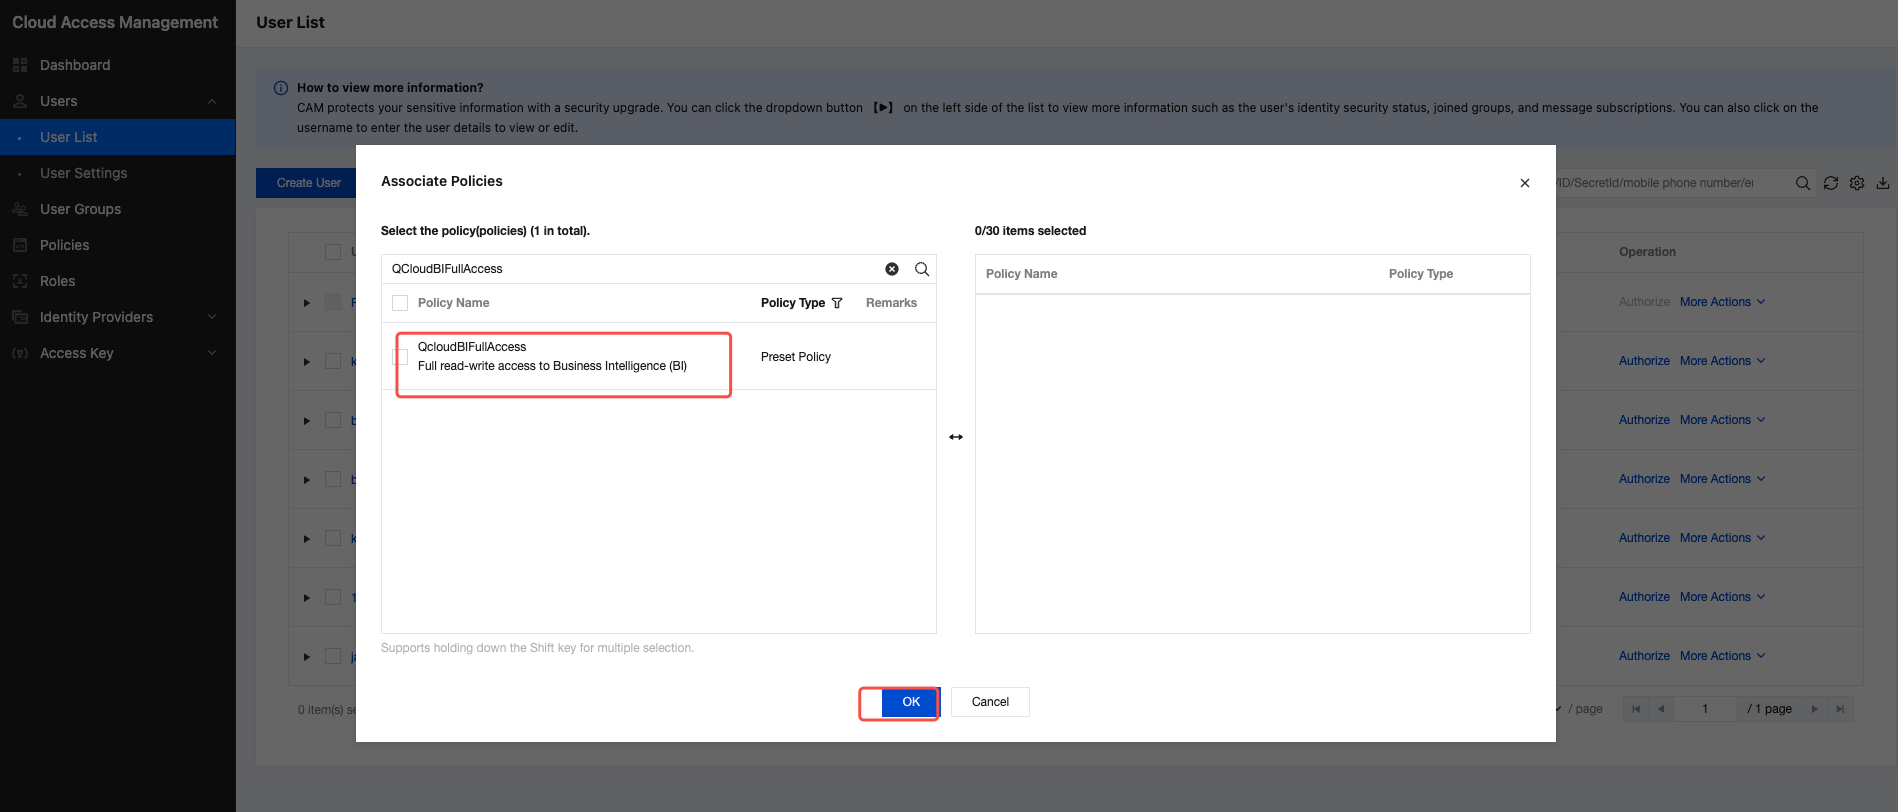Image resolution: width=1898 pixels, height=812 pixels.
Task: Open More Actions dropdown in the third user row
Action: [1723, 420]
